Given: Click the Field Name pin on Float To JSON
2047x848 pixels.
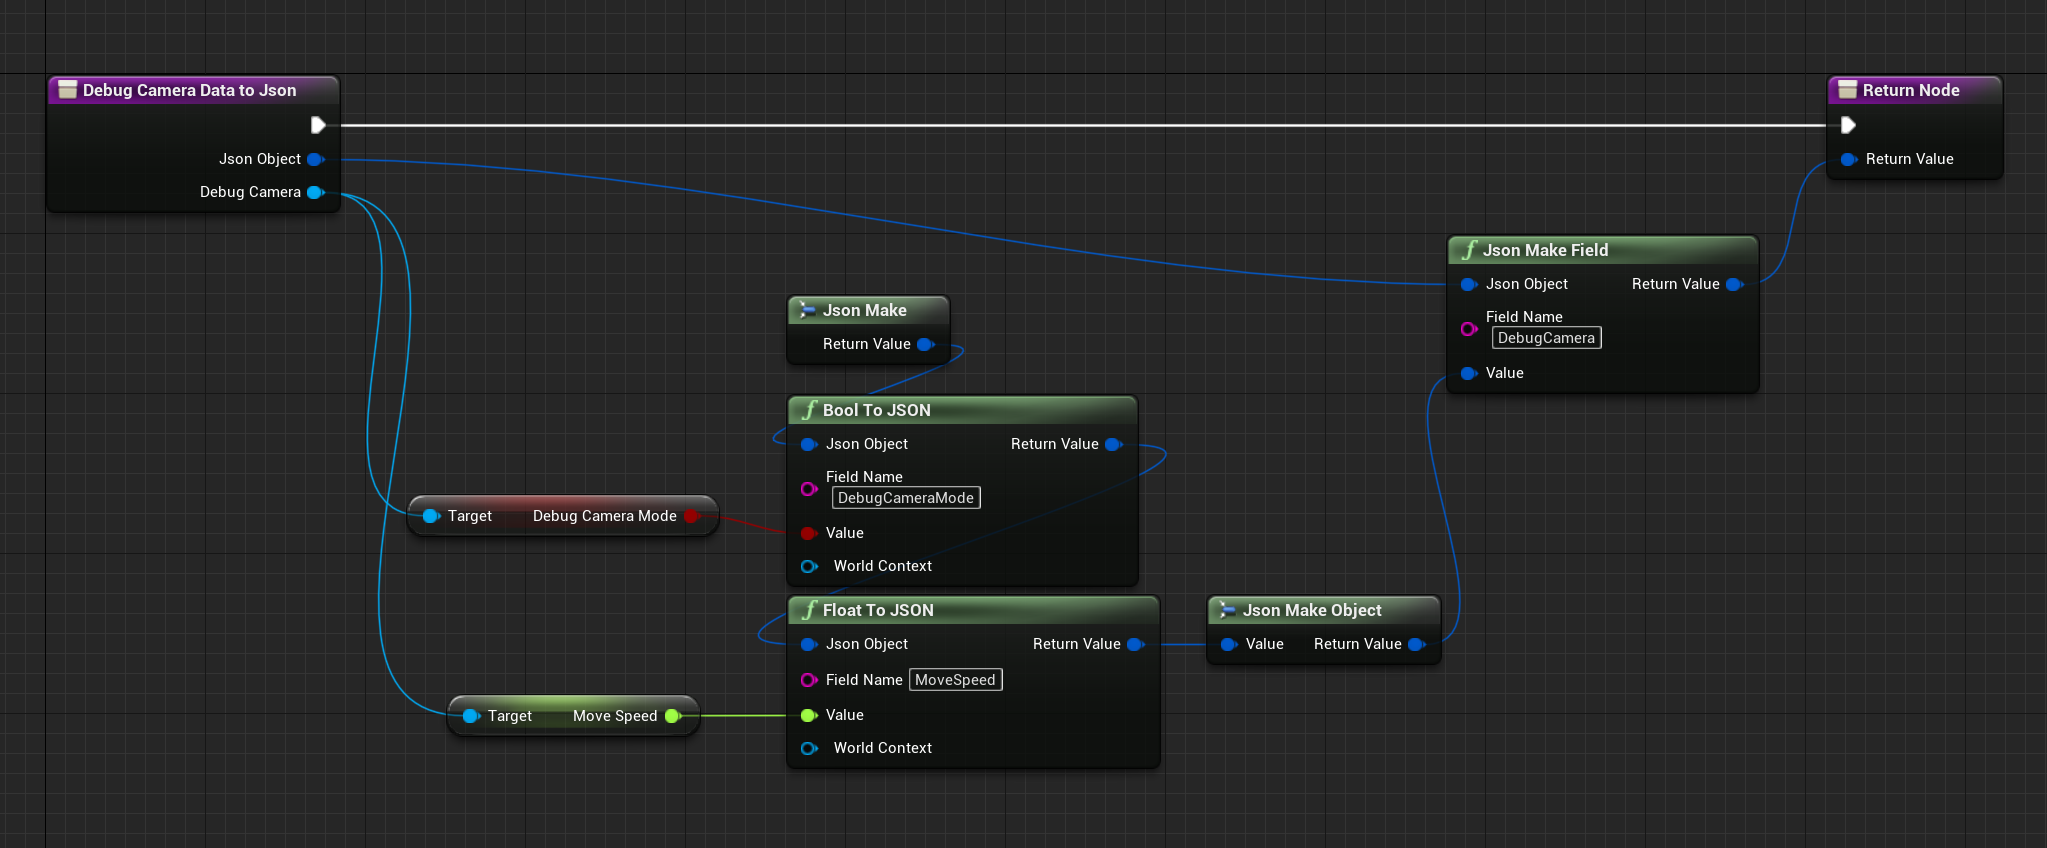Looking at the screenshot, I should [x=809, y=680].
